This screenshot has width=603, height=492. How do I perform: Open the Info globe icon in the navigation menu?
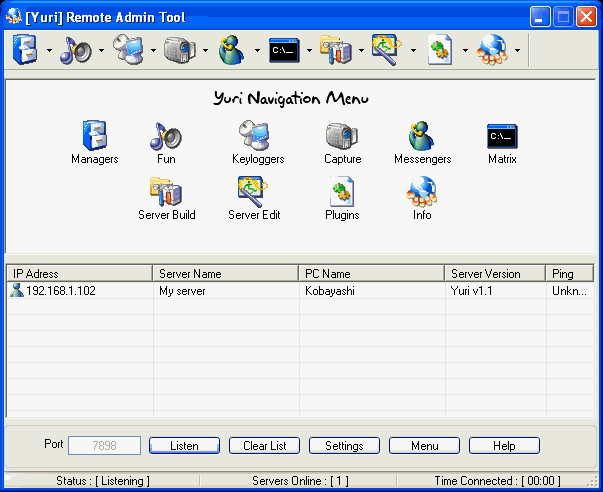coord(422,192)
